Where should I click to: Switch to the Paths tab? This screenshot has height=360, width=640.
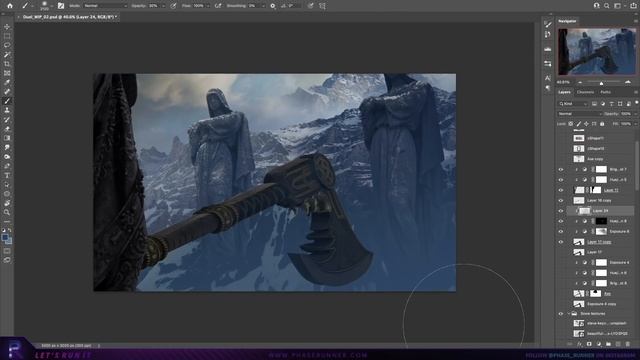(606, 92)
